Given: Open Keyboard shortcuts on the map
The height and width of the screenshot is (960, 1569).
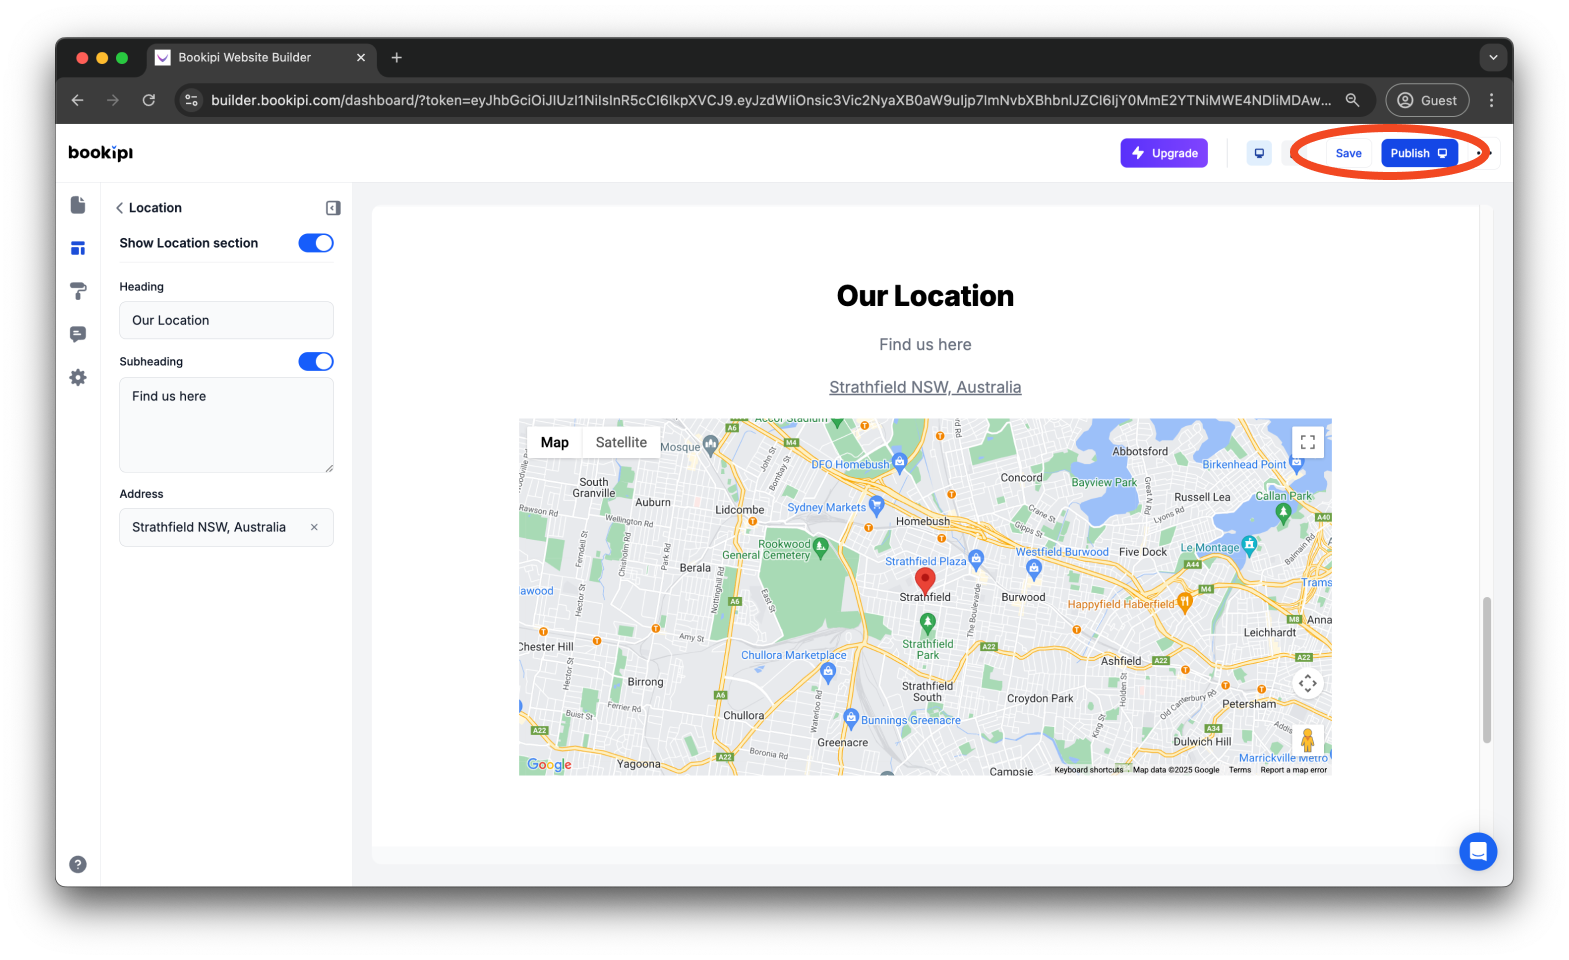Looking at the screenshot, I should 1088,770.
